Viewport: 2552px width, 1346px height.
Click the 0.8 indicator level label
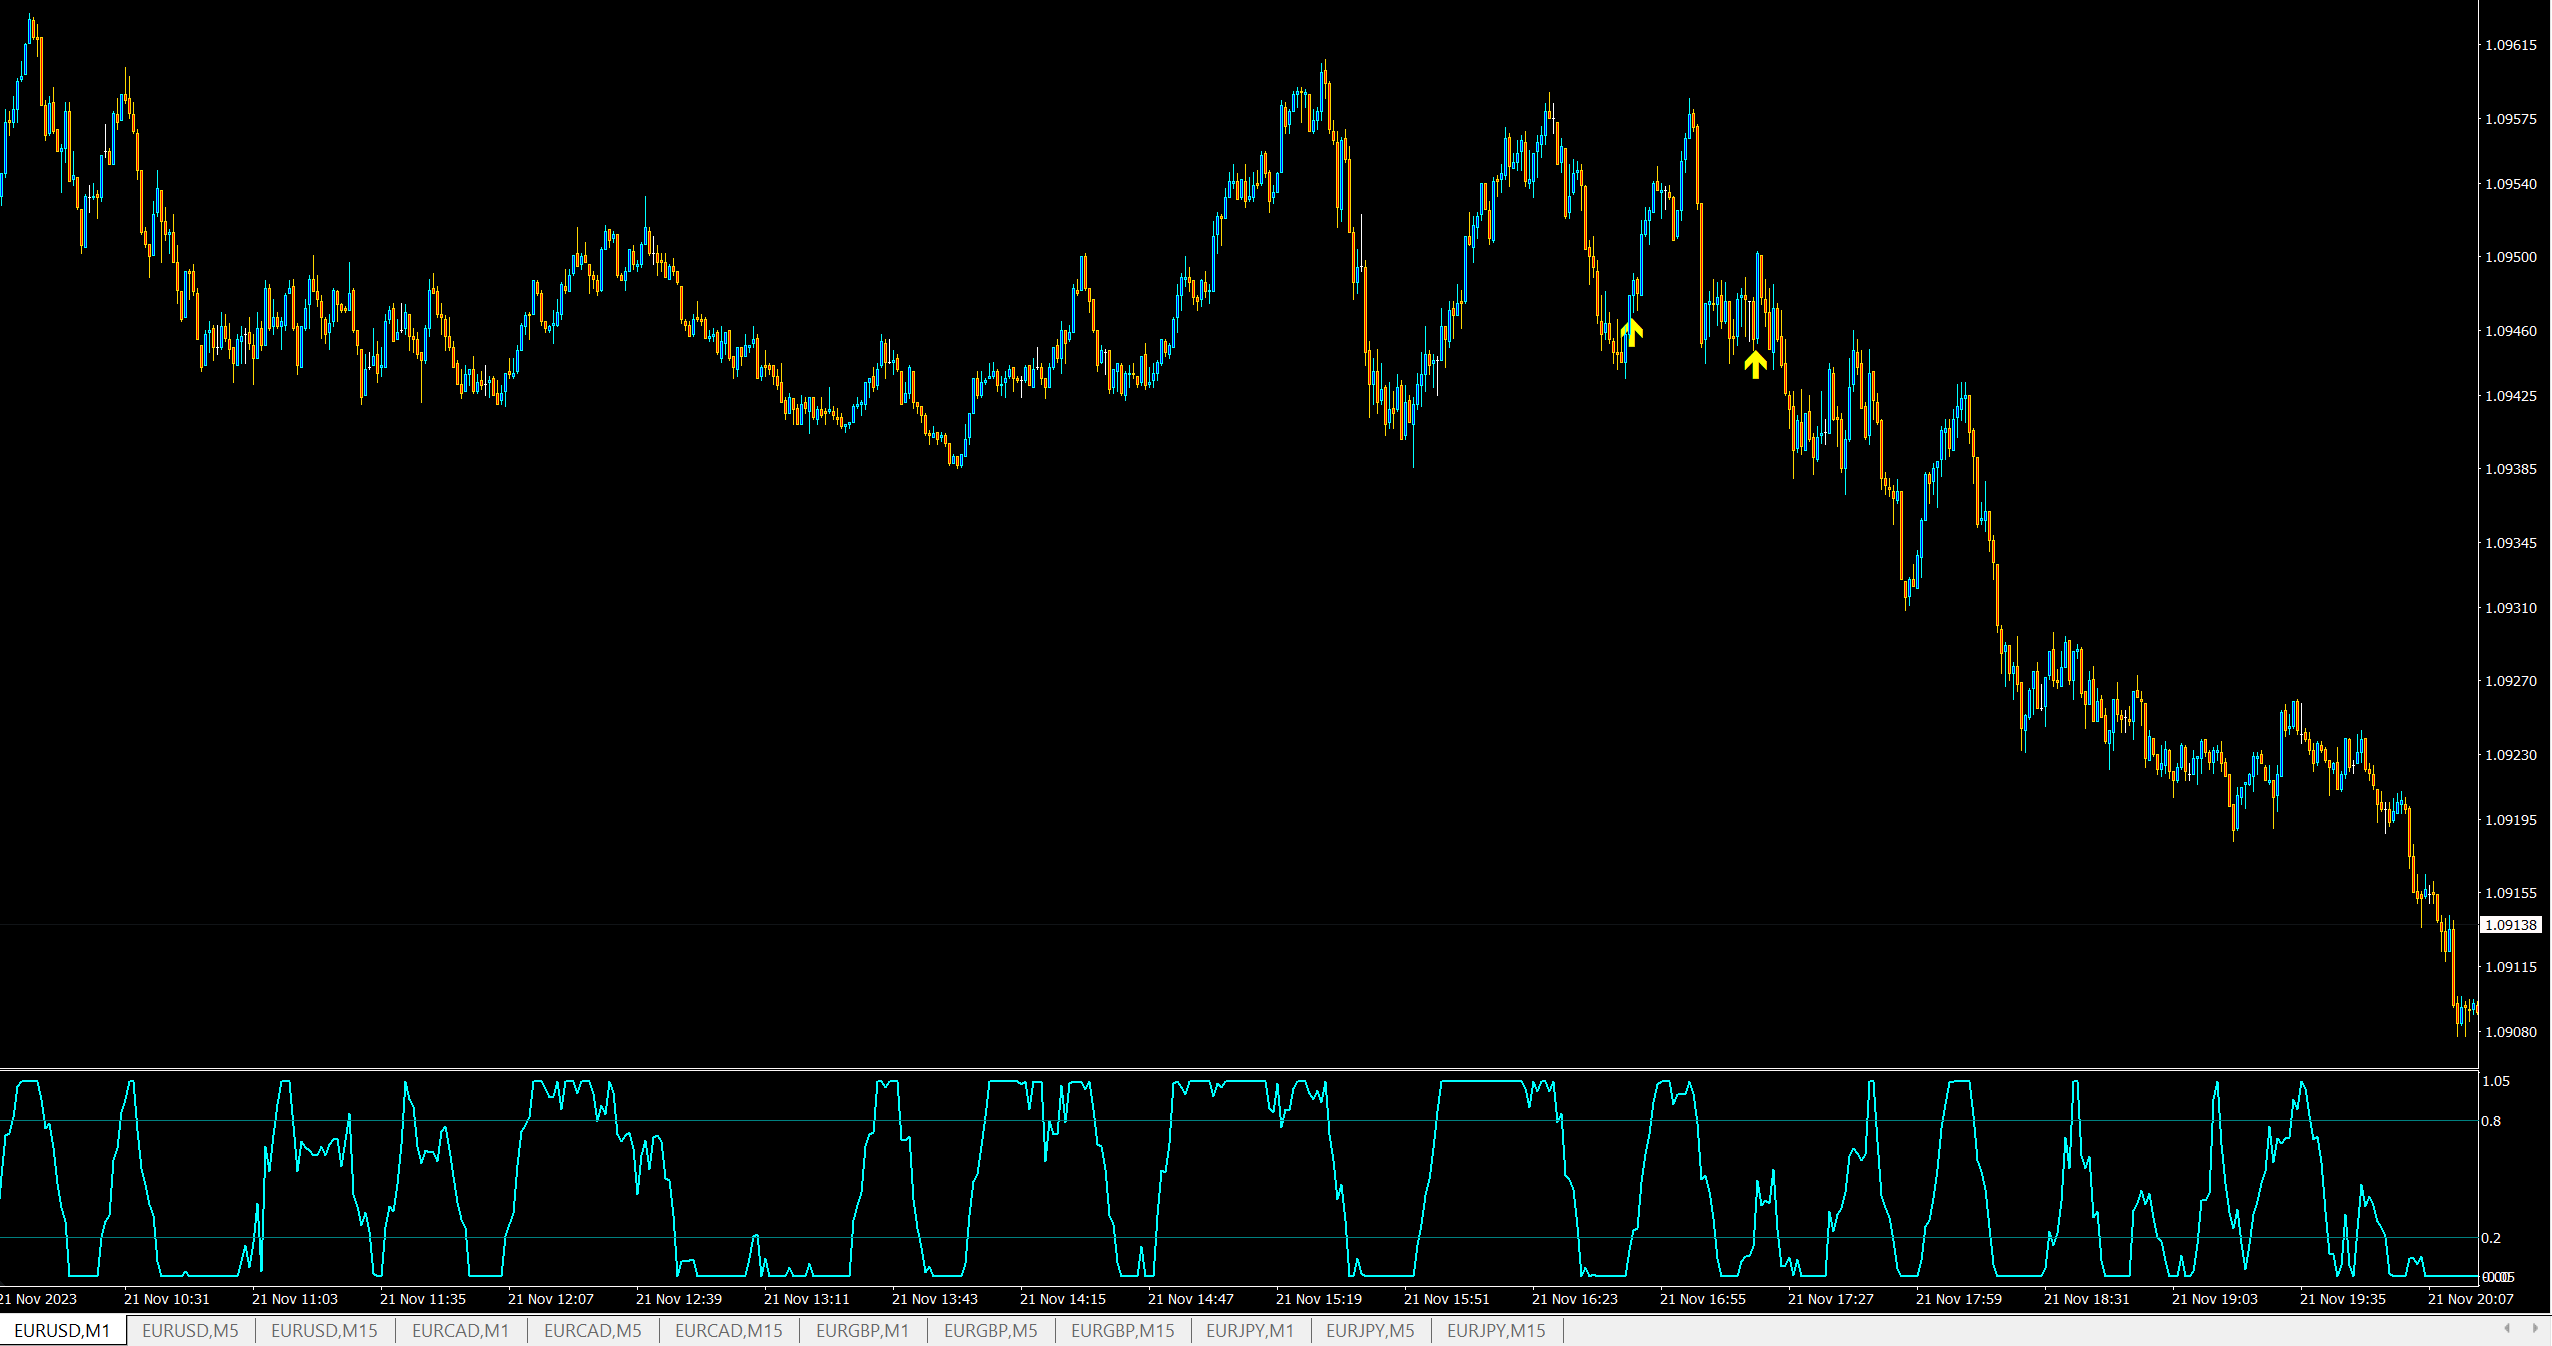(2491, 1121)
